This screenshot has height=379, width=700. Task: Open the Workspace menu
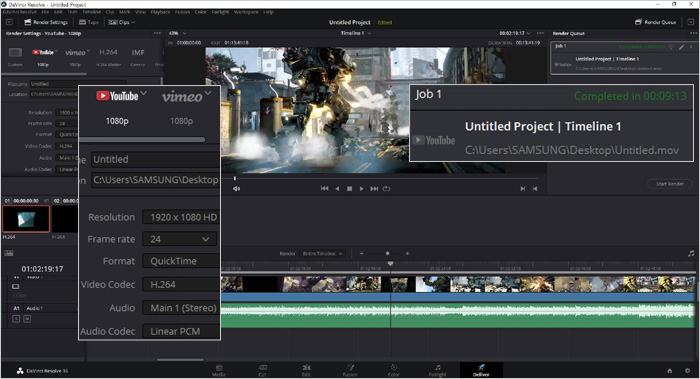246,12
